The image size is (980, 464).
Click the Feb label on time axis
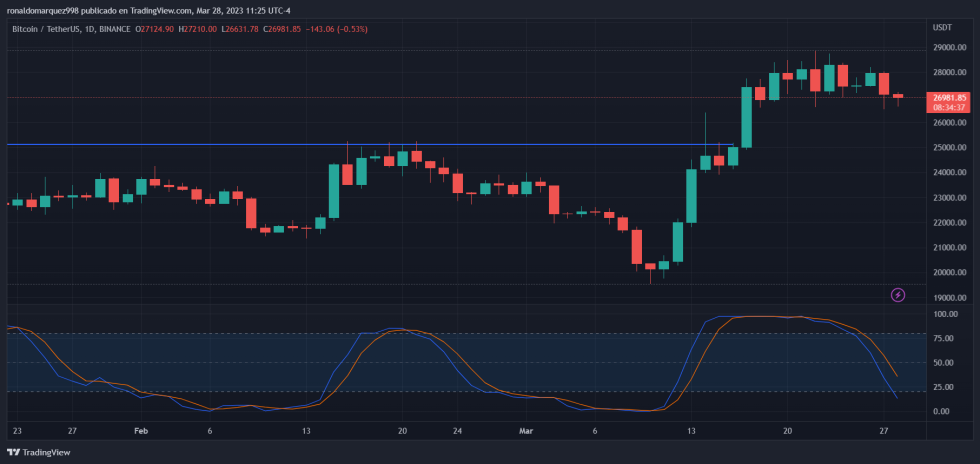(x=141, y=431)
